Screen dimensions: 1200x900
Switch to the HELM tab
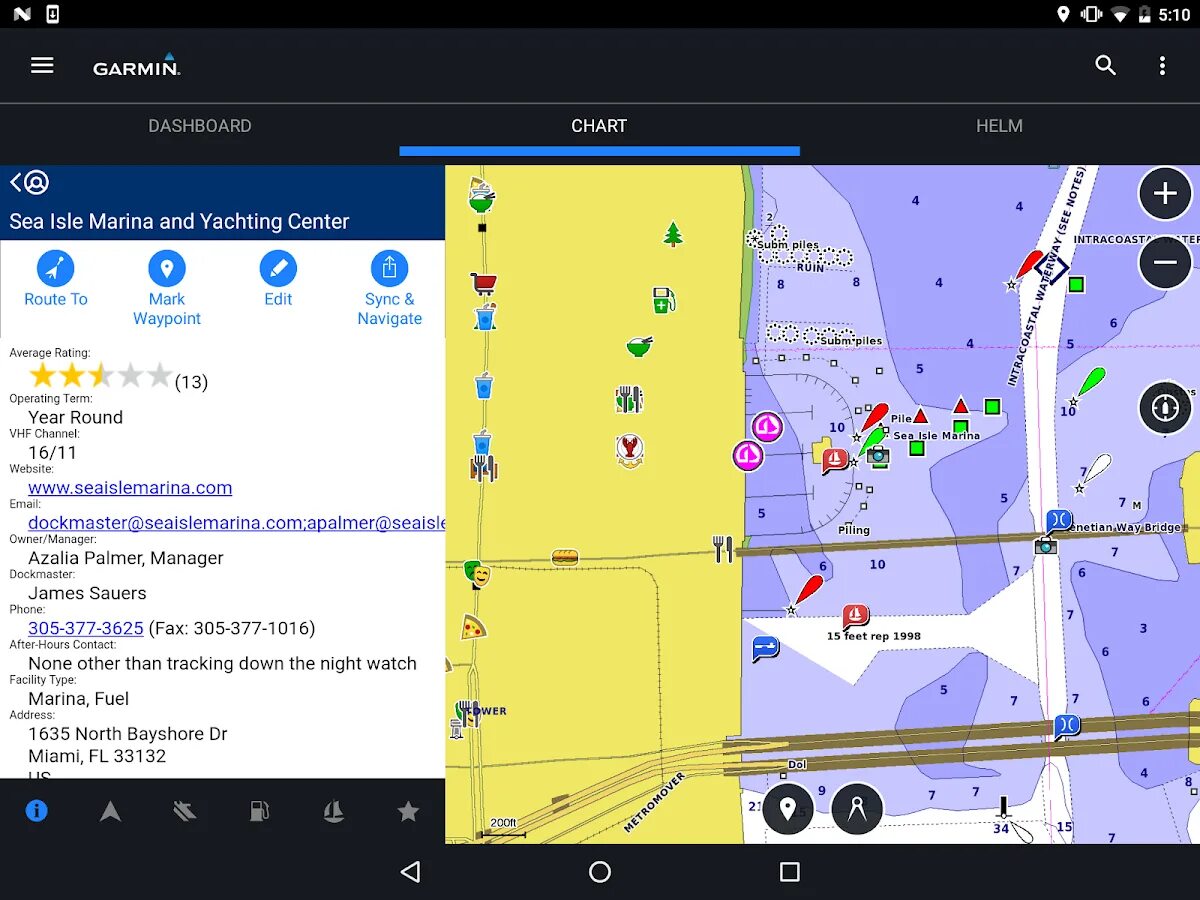pos(999,126)
